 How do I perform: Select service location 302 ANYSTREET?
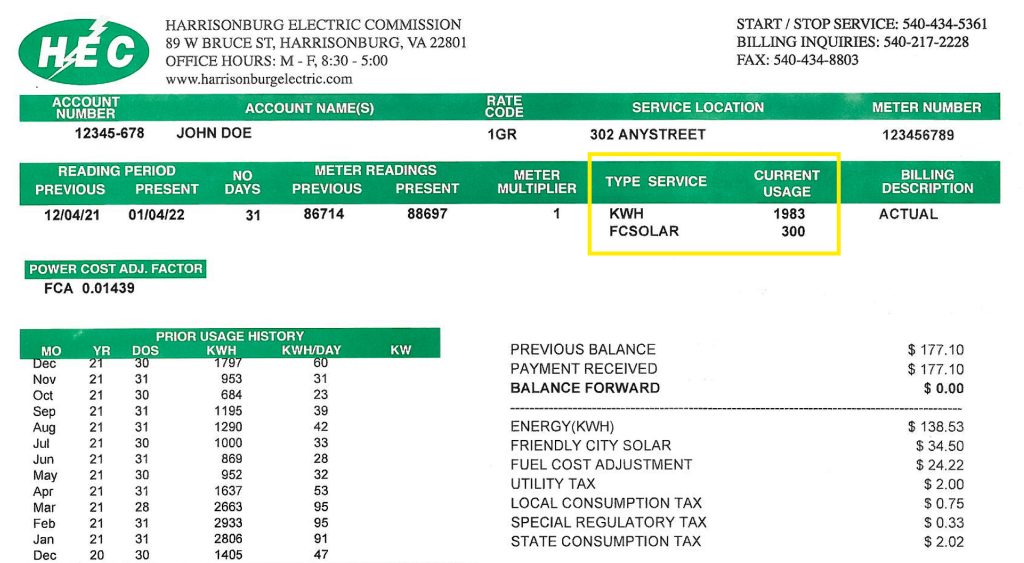[x=647, y=135]
